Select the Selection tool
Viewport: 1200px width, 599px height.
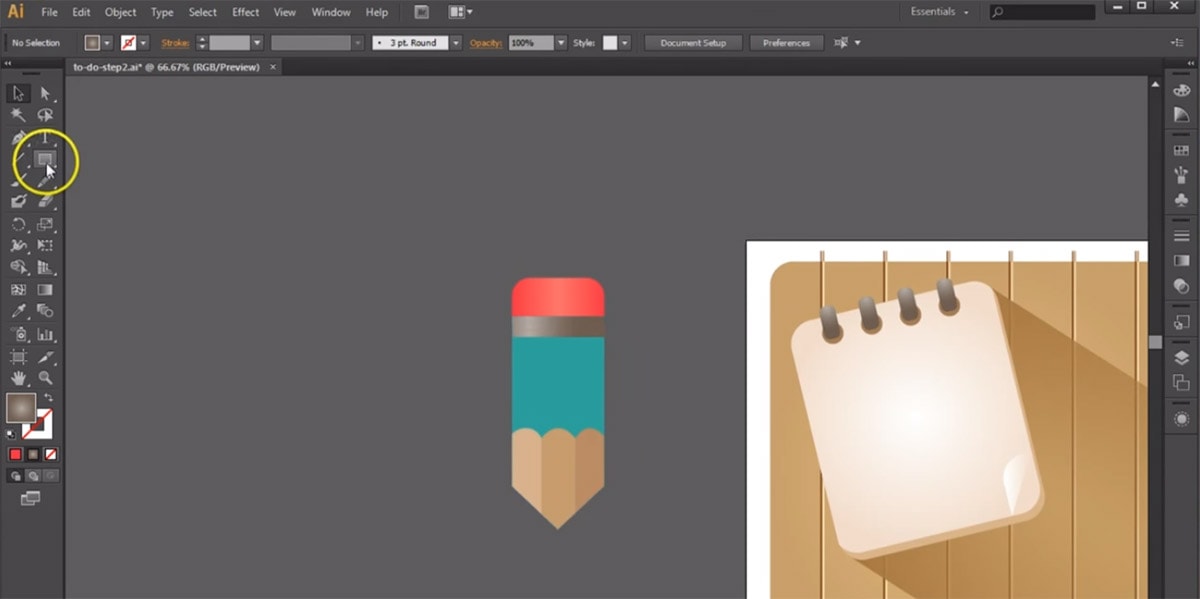click(x=17, y=93)
